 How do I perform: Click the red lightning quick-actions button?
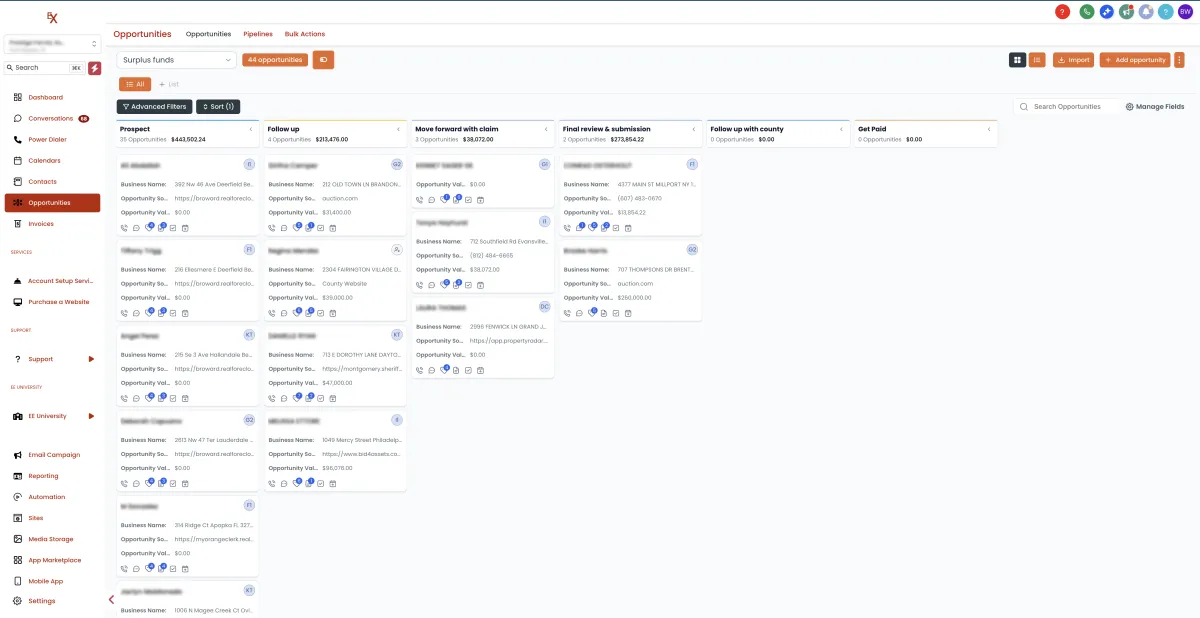click(x=94, y=68)
